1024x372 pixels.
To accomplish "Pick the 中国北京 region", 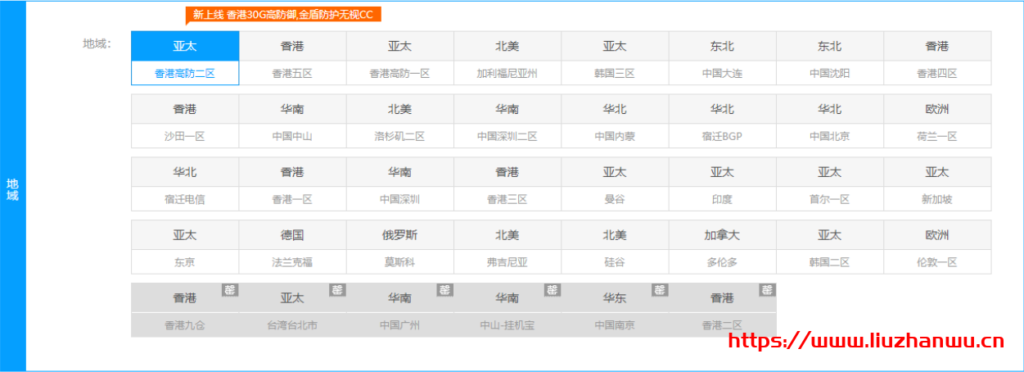I will click(830, 121).
